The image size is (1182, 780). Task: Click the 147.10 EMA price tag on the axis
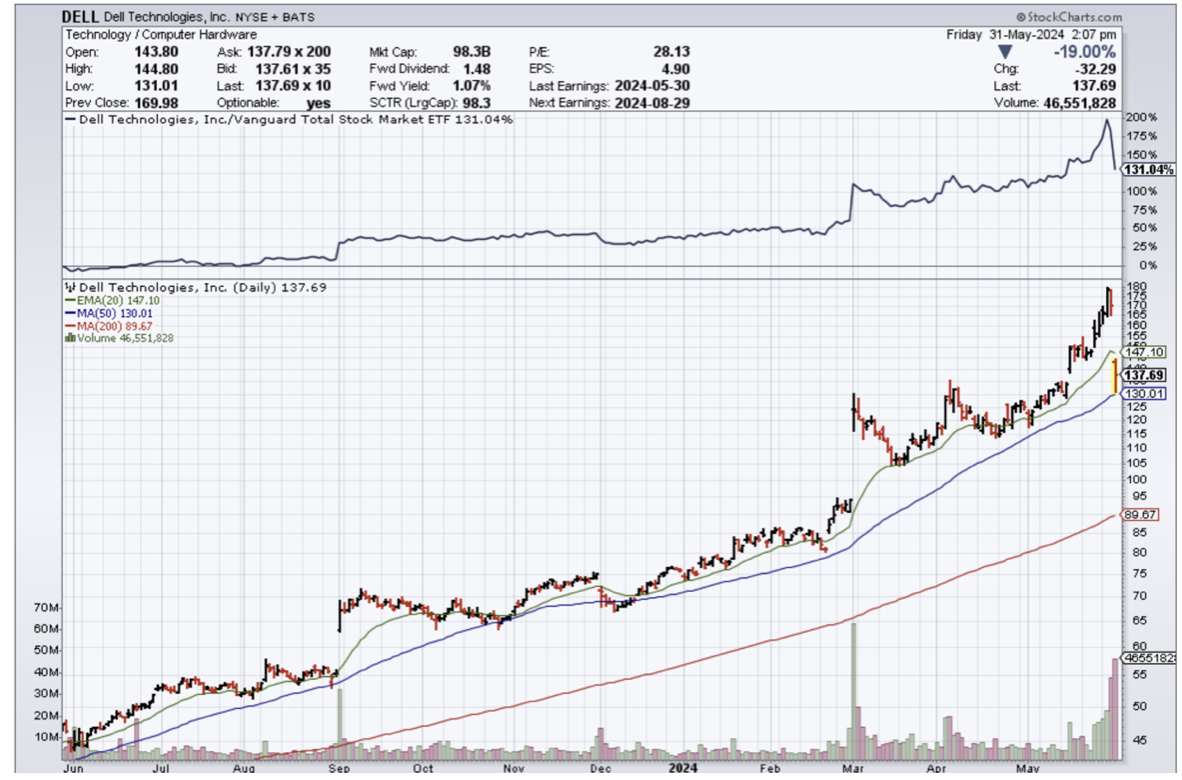[x=1142, y=353]
